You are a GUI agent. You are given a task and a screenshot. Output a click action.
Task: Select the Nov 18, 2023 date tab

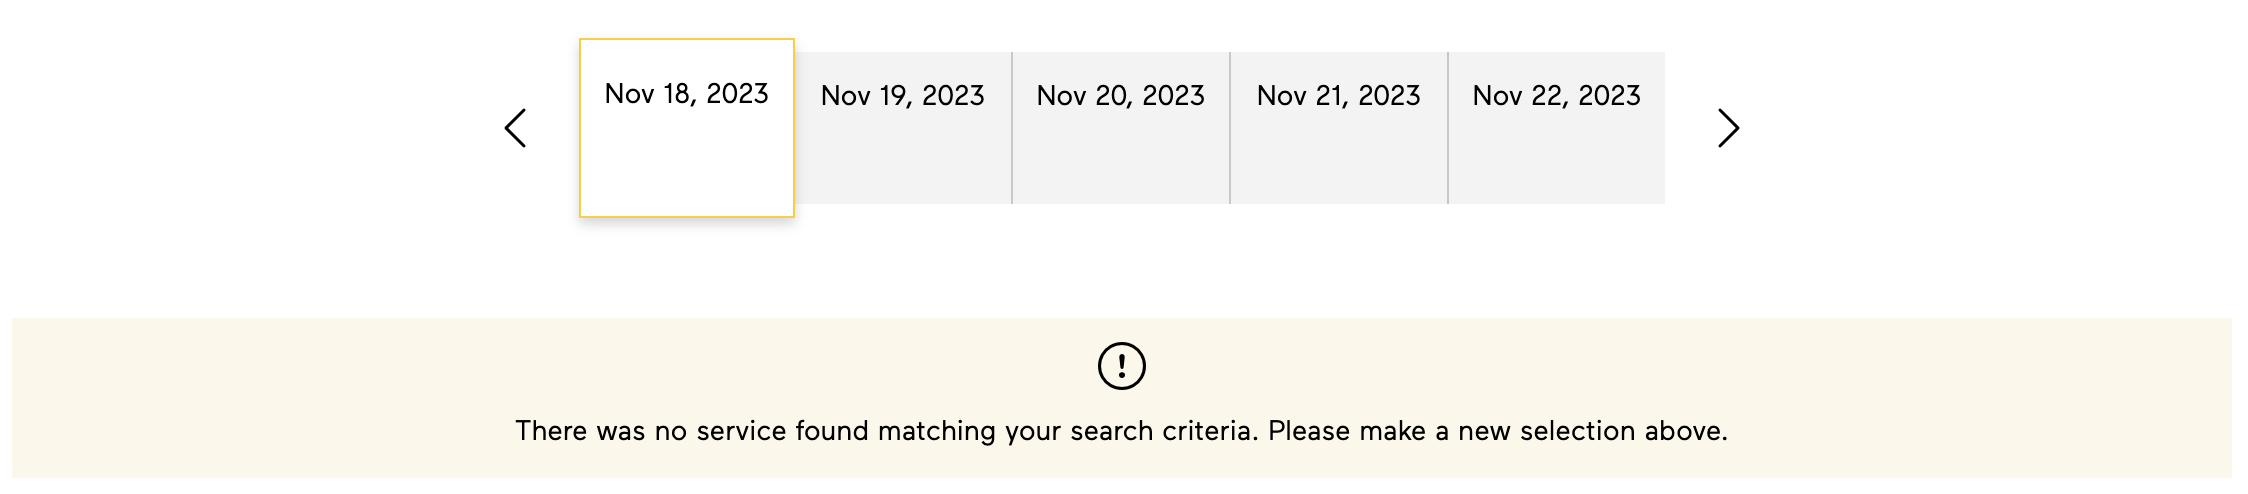687,128
